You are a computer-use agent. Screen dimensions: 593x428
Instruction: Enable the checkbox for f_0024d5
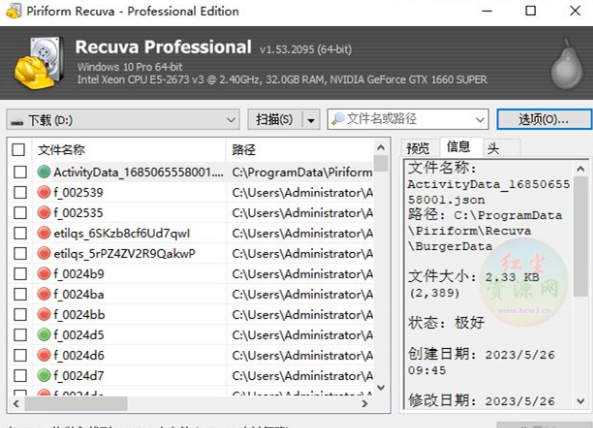pyautogui.click(x=20, y=335)
